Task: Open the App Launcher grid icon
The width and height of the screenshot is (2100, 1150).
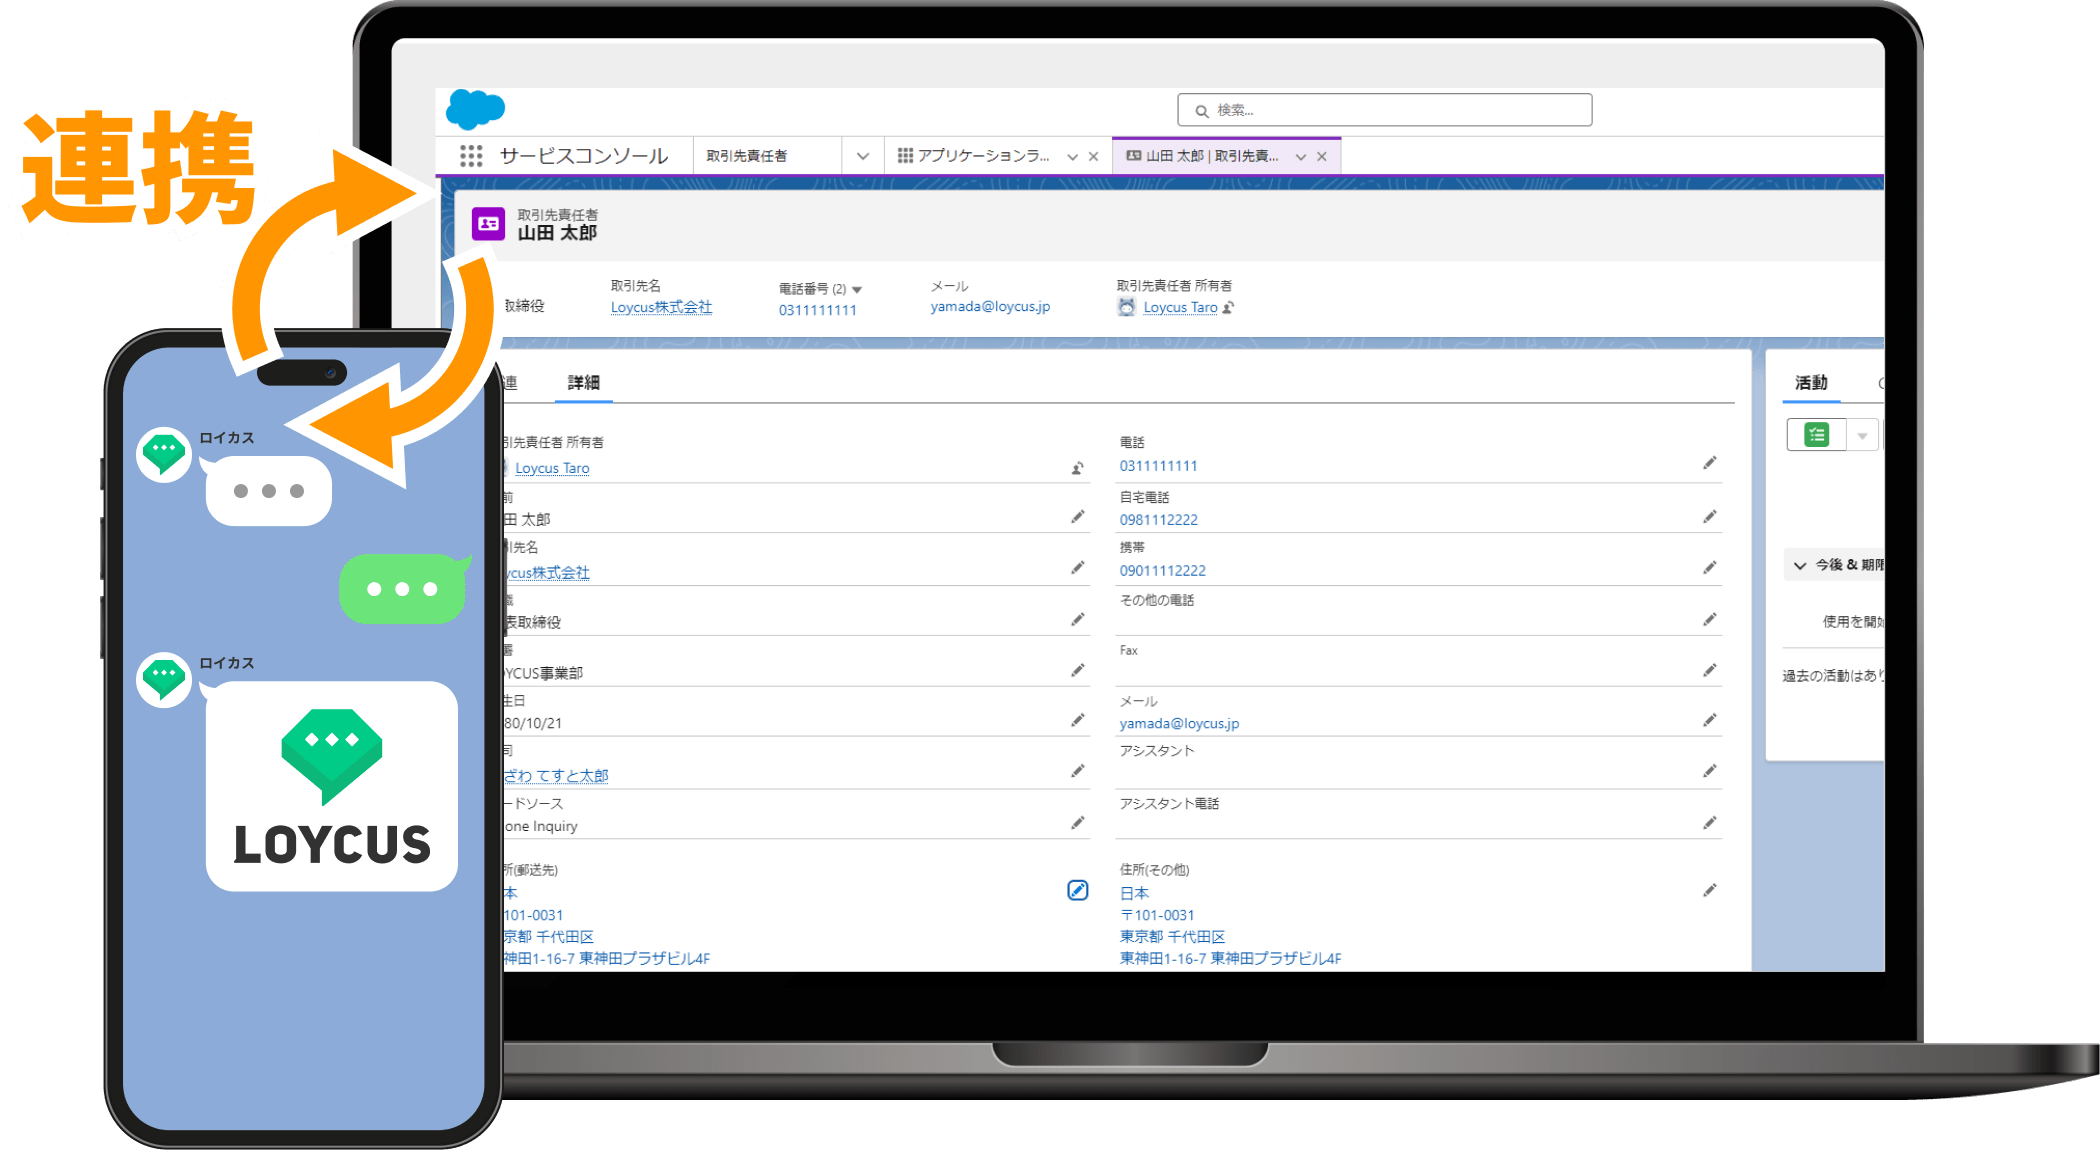Action: pyautogui.click(x=471, y=156)
